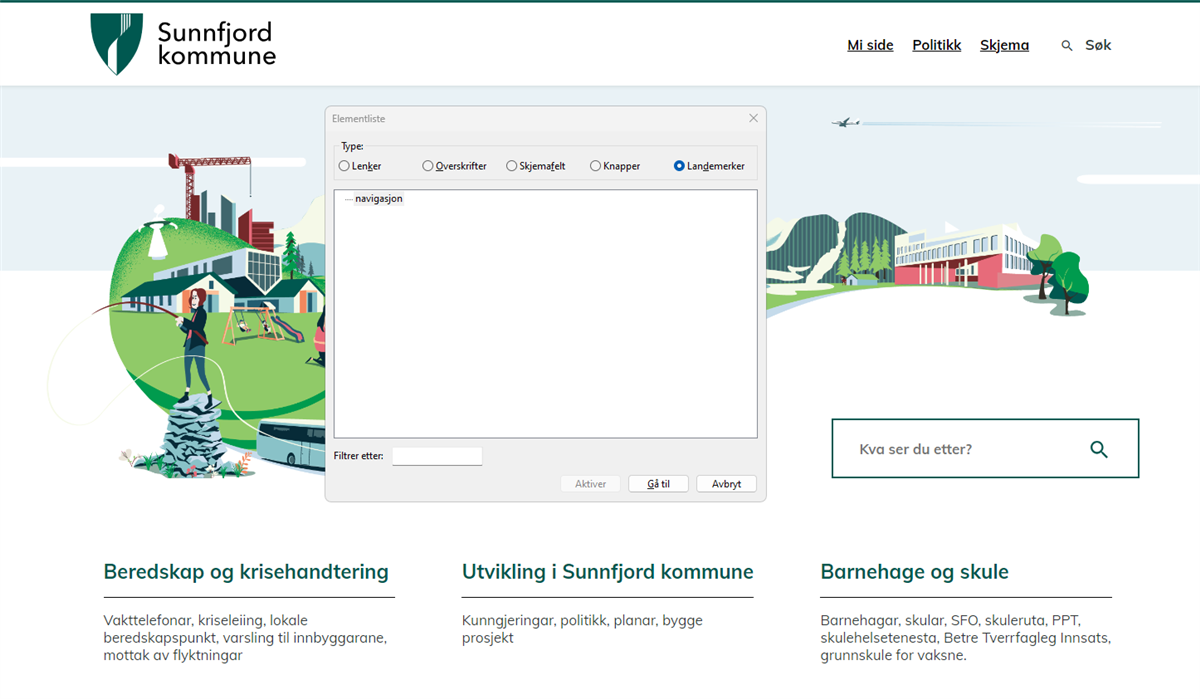The width and height of the screenshot is (1200, 699).
Task: Open the Utvikling i Sunnfjord kommune link
Action: [607, 572]
